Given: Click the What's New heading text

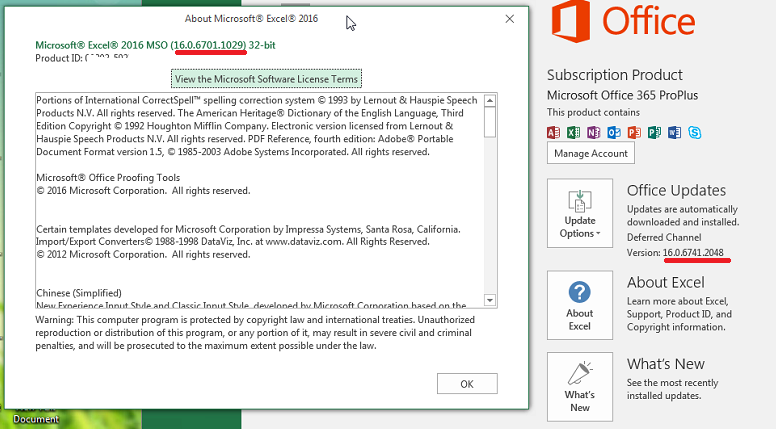Looking at the screenshot, I should pyautogui.click(x=665, y=364).
